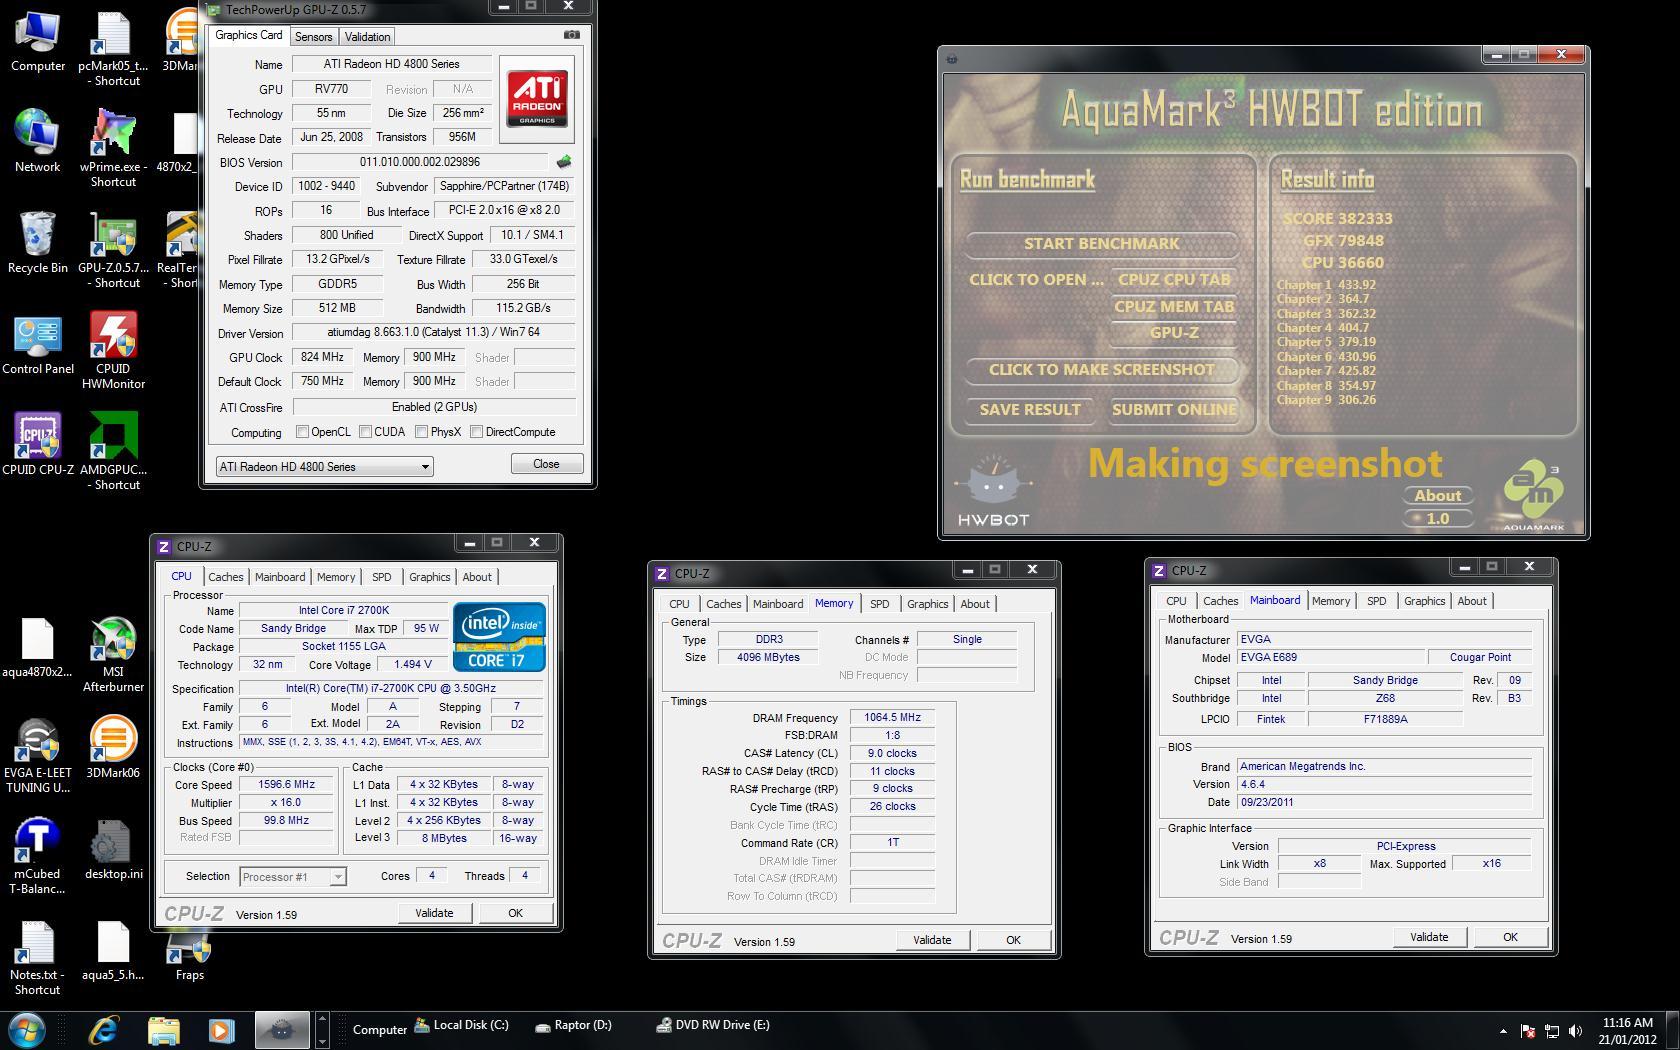
Task: Click CPUZ MEM TAB button in AquaMark
Action: point(1174,307)
